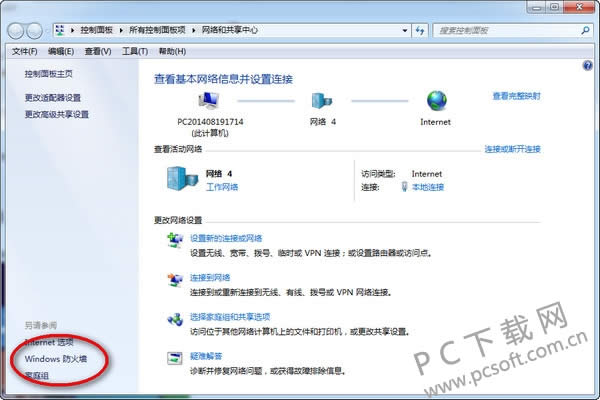The image size is (600, 400).
Task: Open the 查看(V) menu
Action: (x=98, y=51)
